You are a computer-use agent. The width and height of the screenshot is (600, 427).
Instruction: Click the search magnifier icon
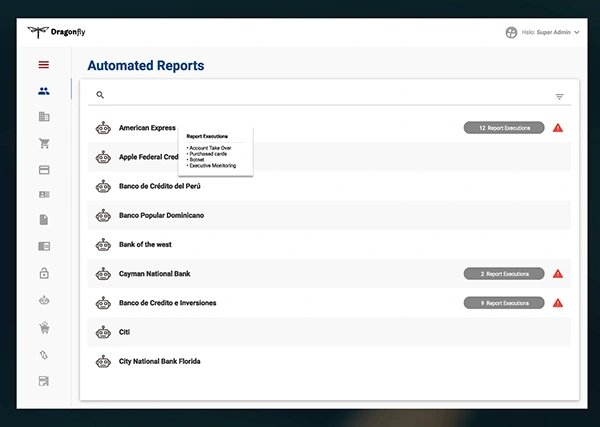pyautogui.click(x=100, y=95)
